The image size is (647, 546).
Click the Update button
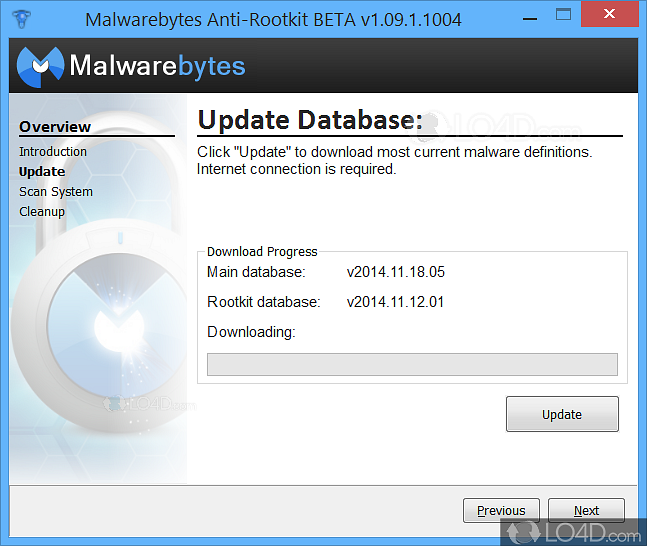point(562,414)
